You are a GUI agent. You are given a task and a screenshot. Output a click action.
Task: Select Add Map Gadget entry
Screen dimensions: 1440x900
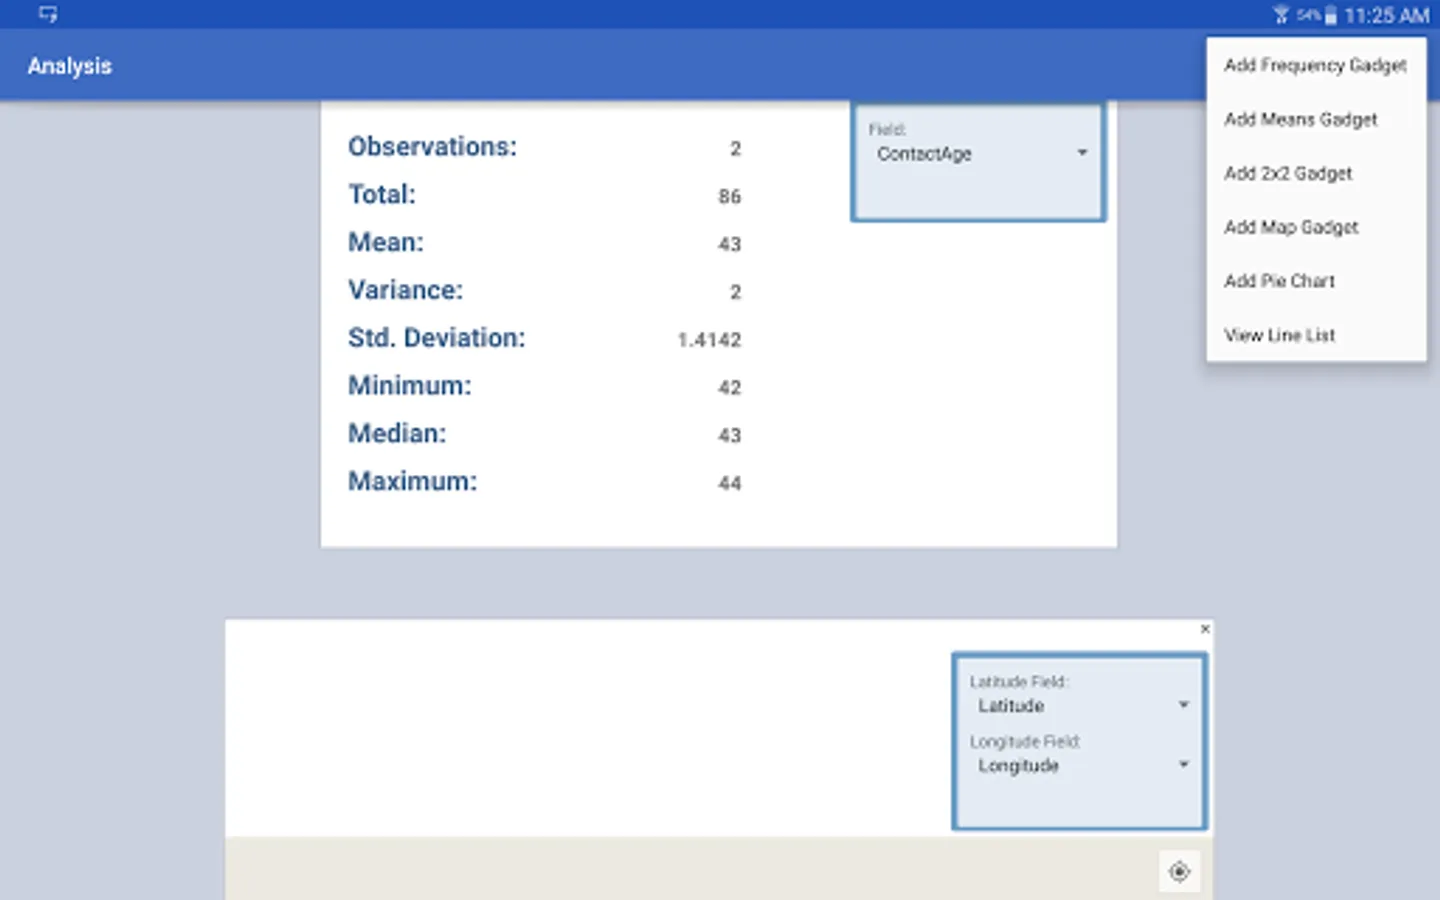1316,227
